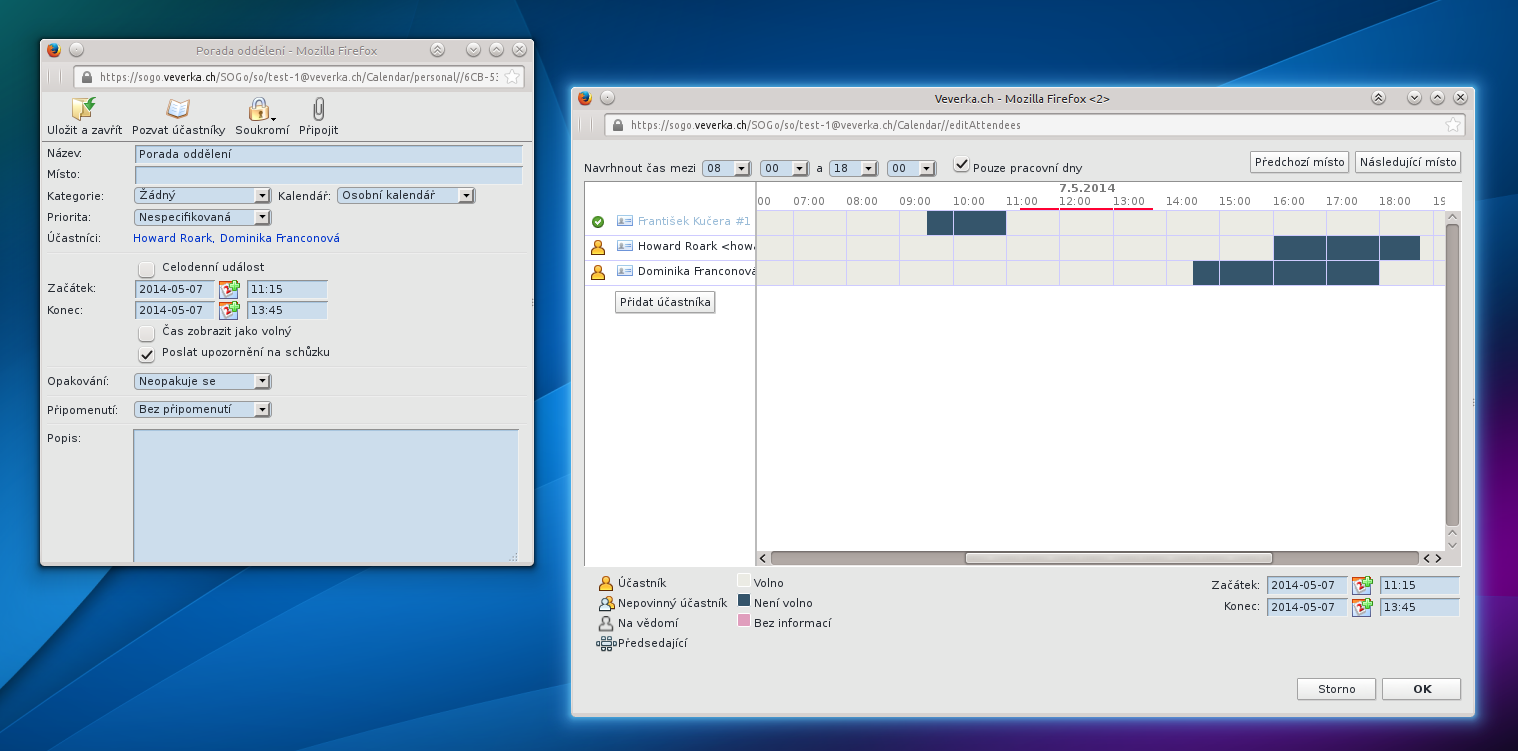Click the contact card icon beside František Kučera
The image size is (1518, 751).
coord(625,221)
